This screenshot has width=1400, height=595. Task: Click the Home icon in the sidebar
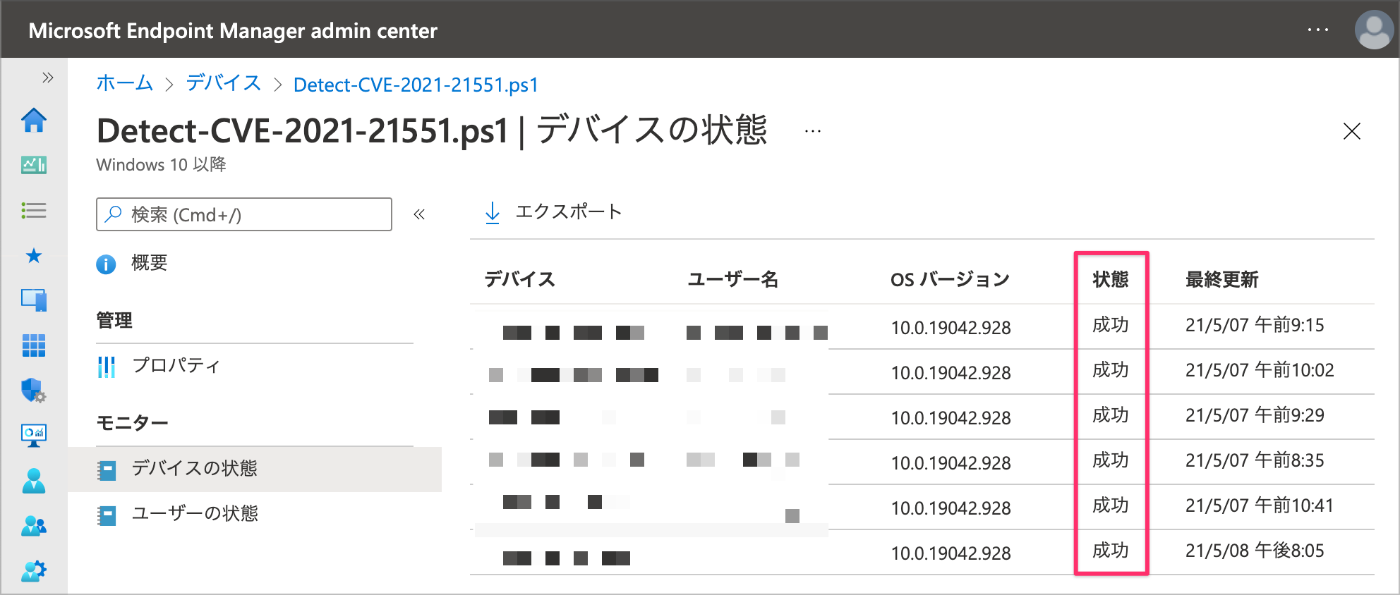point(34,121)
